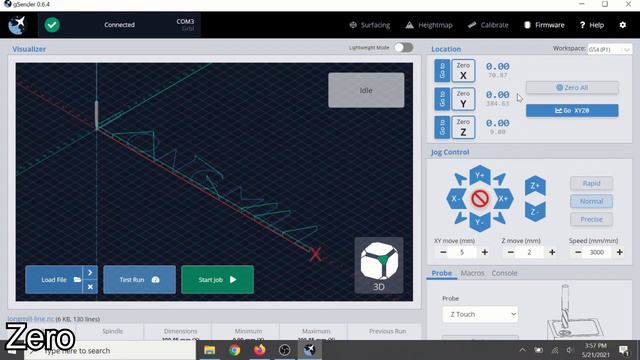Open File Explorer from taskbar
This screenshot has width=640, height=360.
[x=209, y=350]
